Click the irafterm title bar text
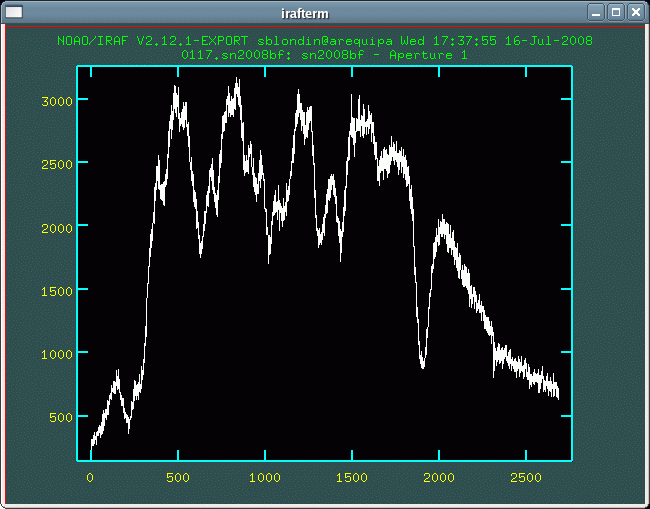Screen dimensions: 650x509 pos(324,12)
